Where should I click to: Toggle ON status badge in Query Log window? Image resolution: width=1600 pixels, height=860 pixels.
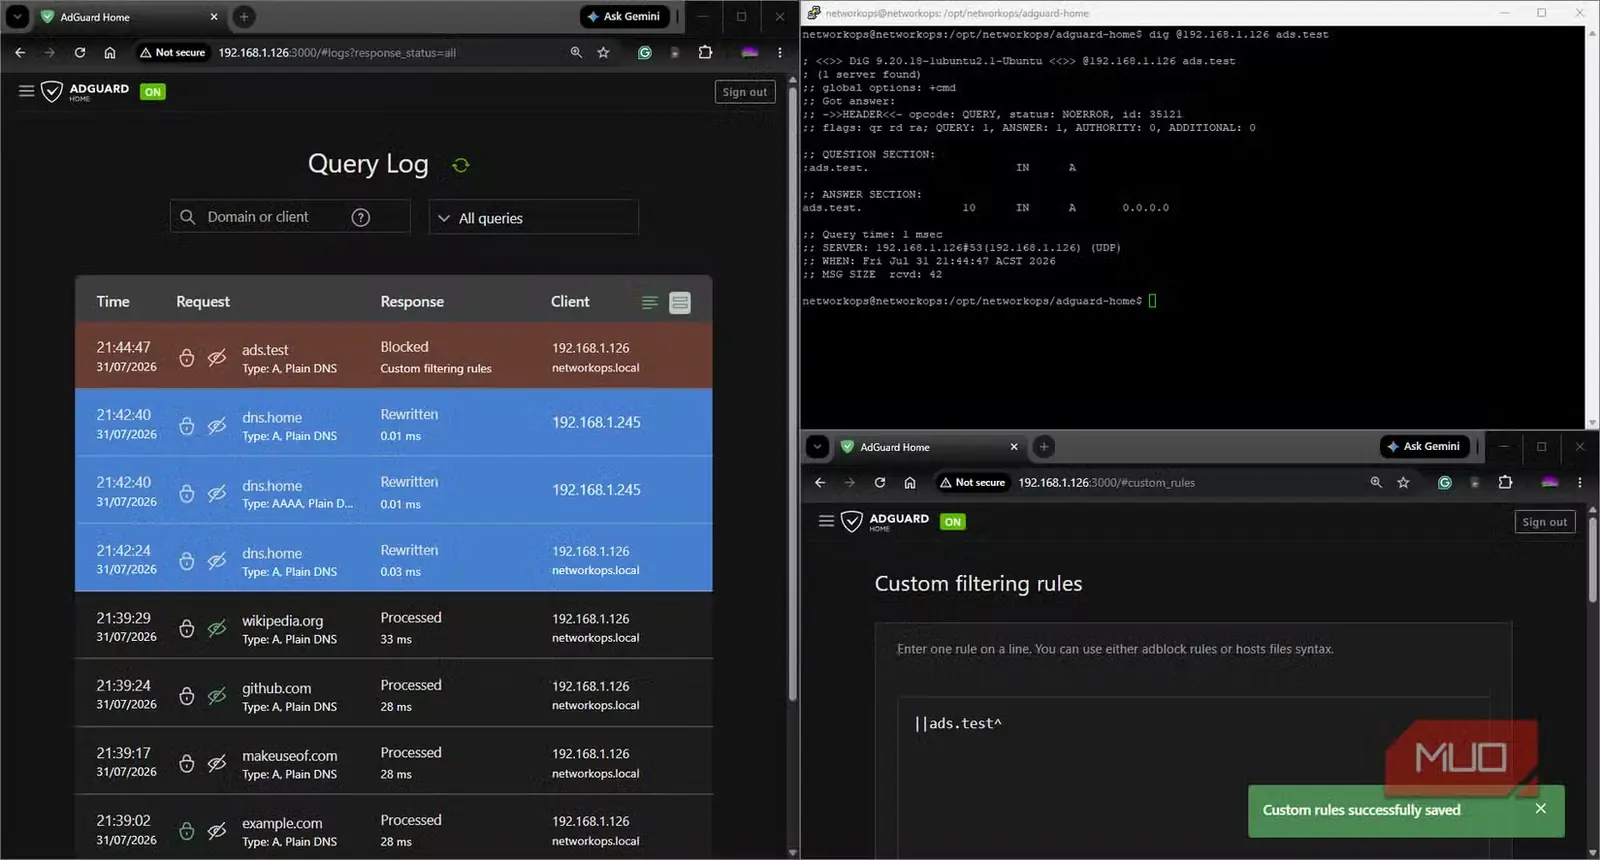coord(153,92)
